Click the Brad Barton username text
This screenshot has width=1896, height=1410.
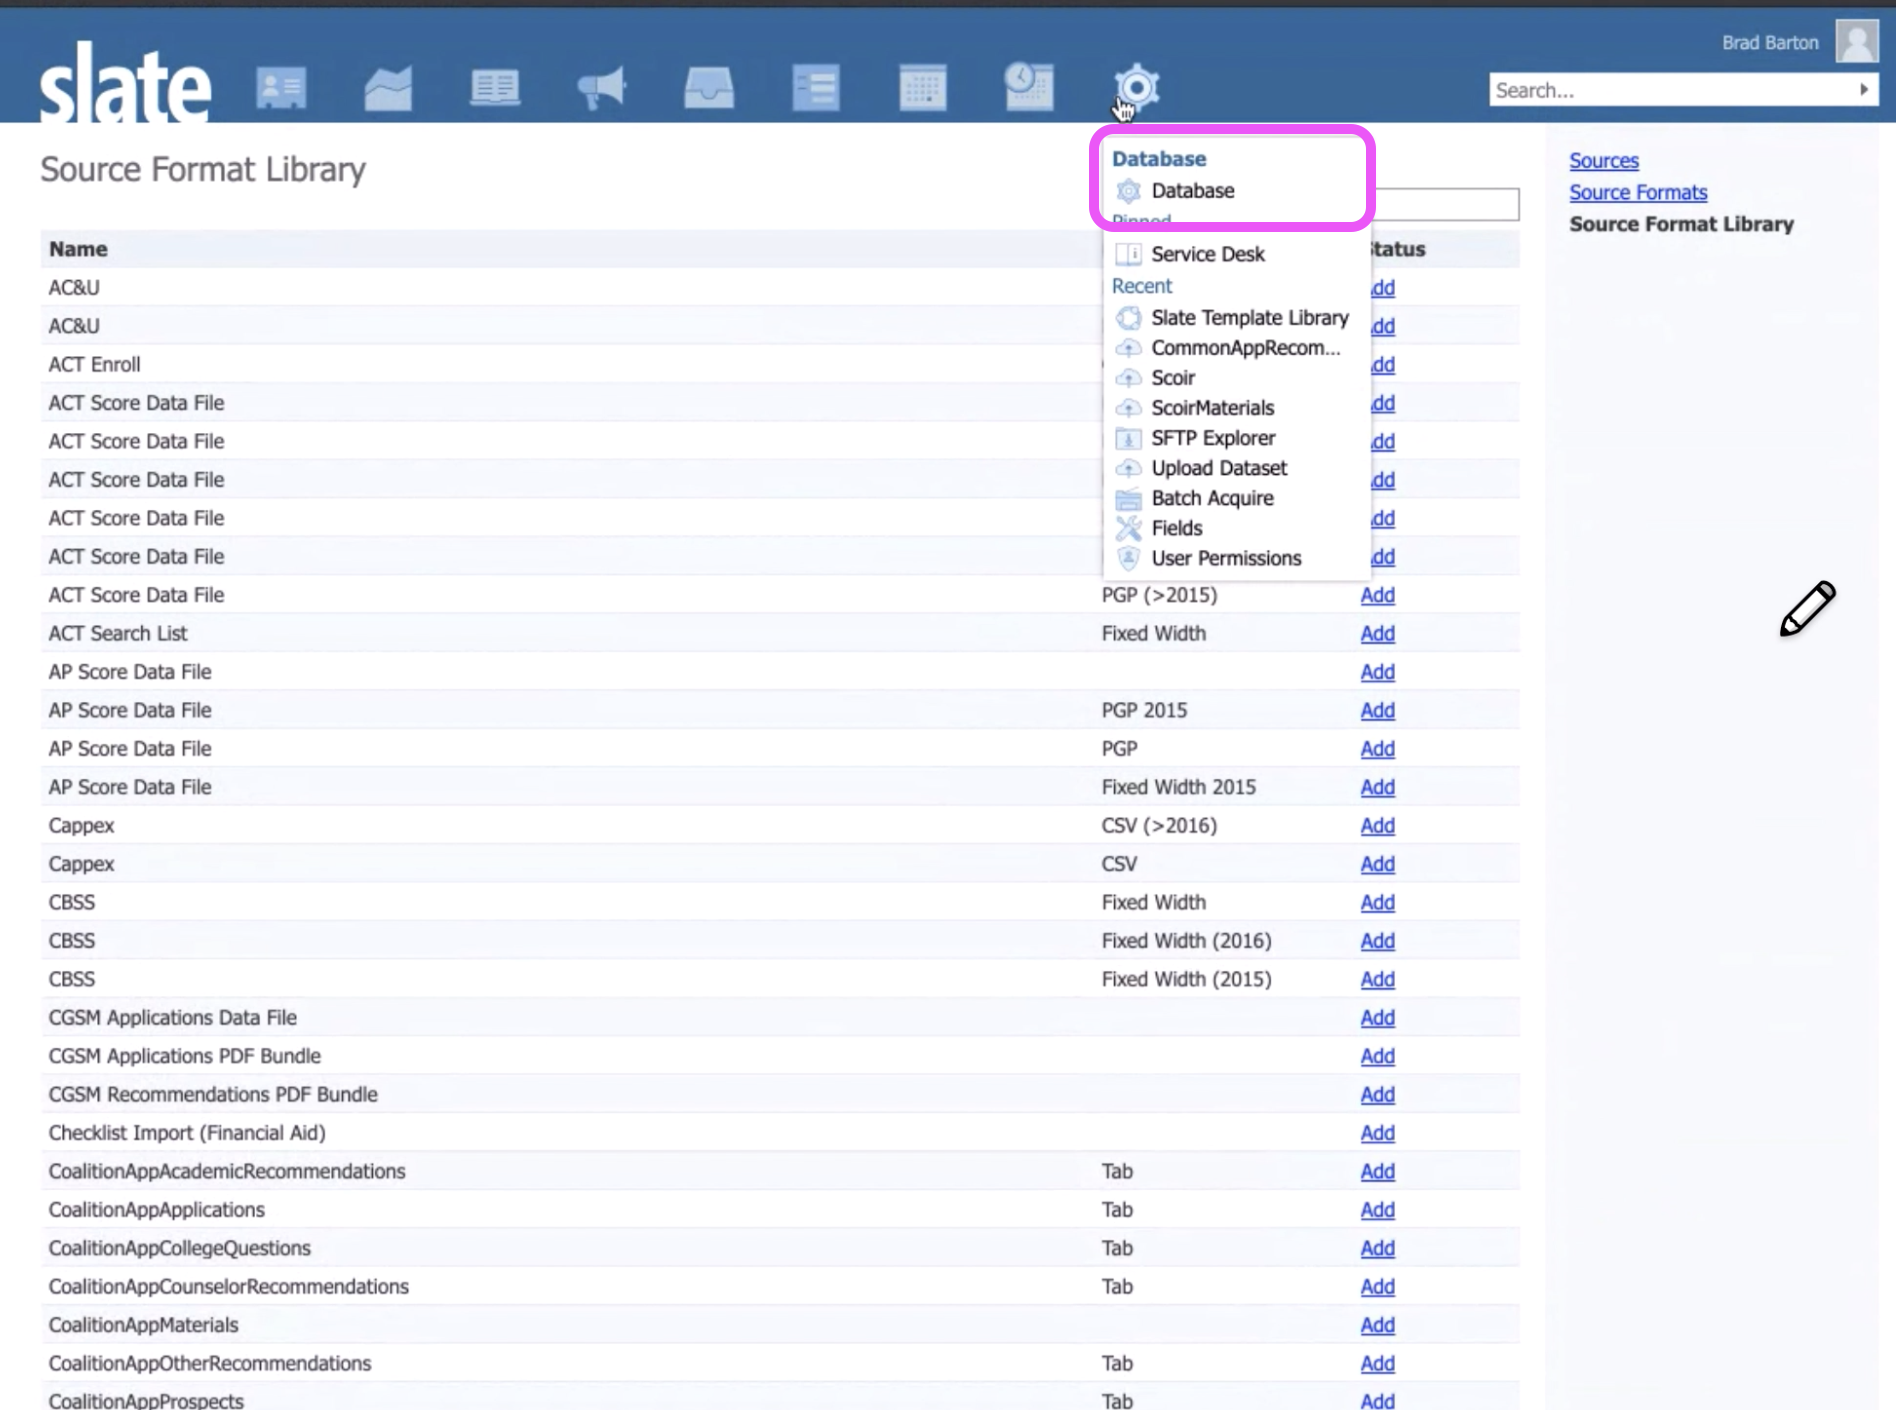point(1770,43)
